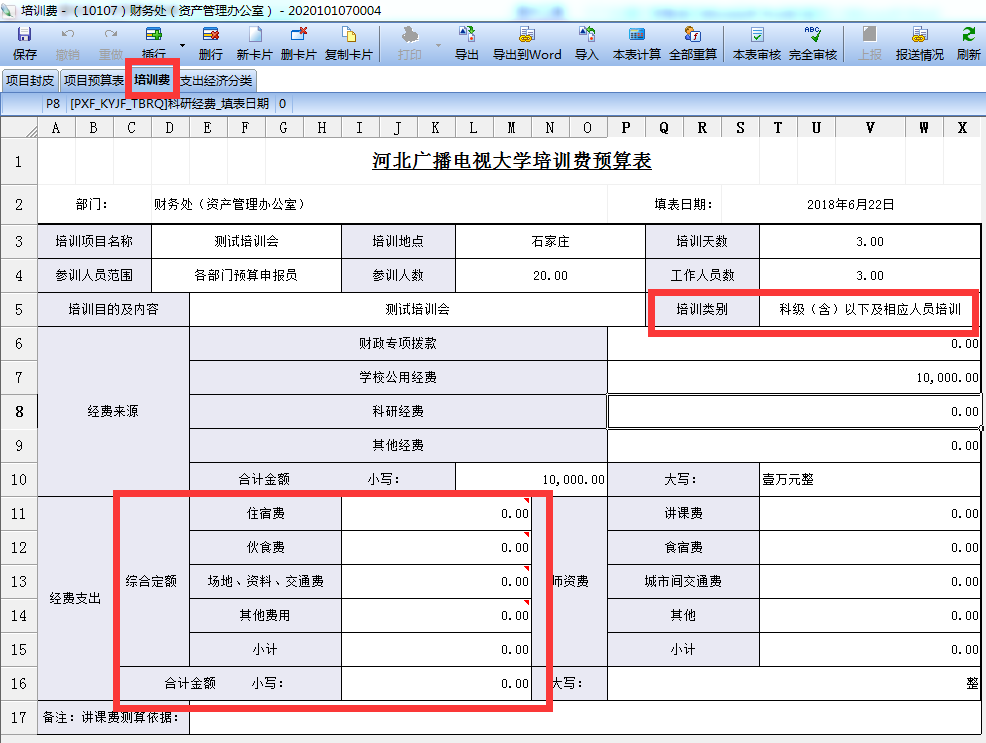Click 完全审核 full audit button
Image resolution: width=986 pixels, height=743 pixels.
(x=813, y=43)
